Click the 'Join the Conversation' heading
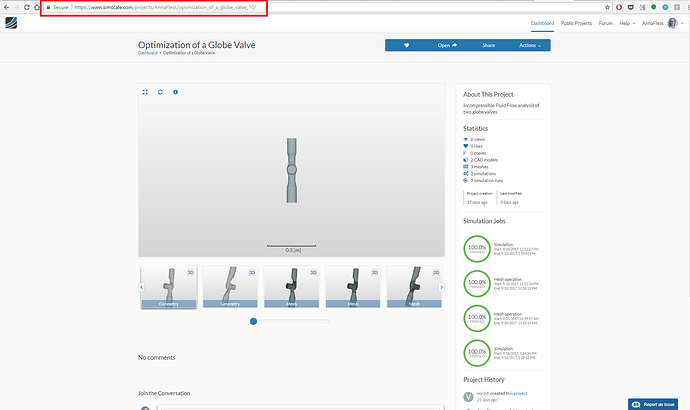Screen dimensions: 690x410 [x=164, y=393]
